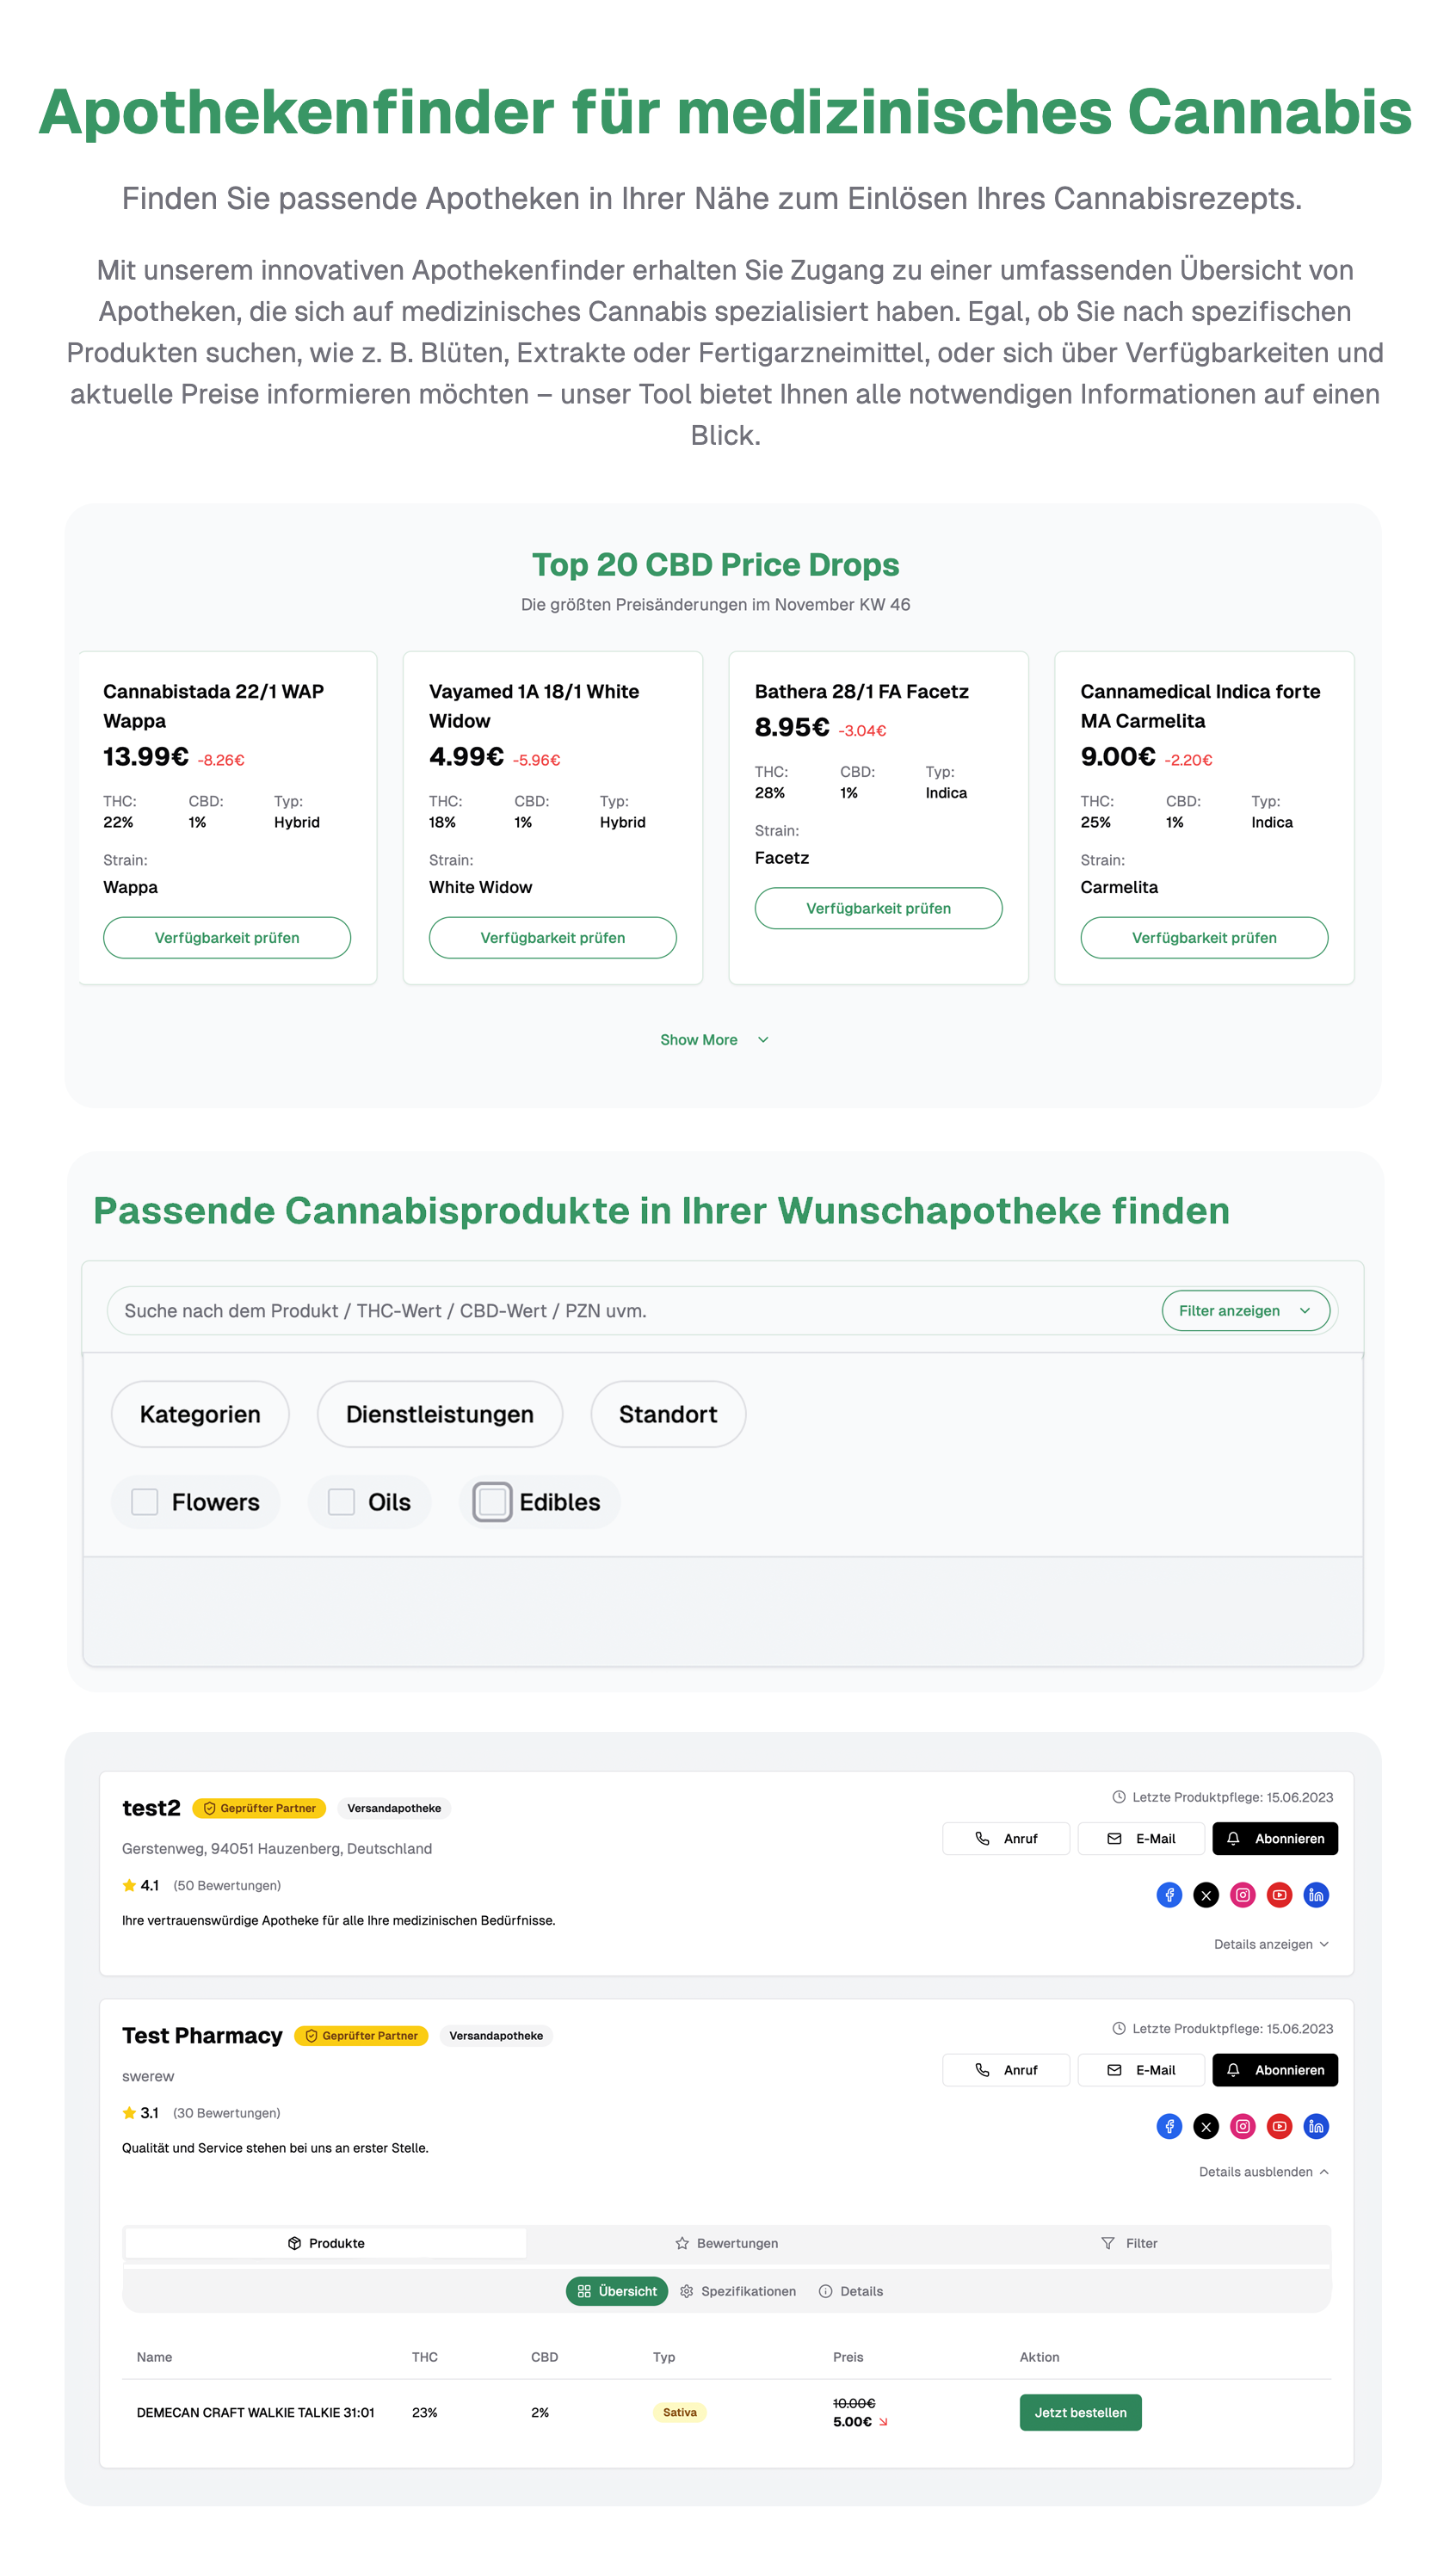Expand Details anzeigen for test2
This screenshot has width=1456, height=2576.
[x=1271, y=1944]
